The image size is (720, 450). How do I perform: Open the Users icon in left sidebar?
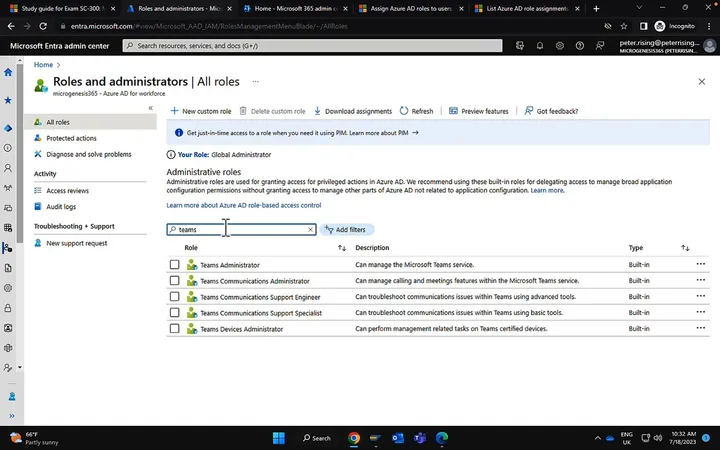[8, 168]
